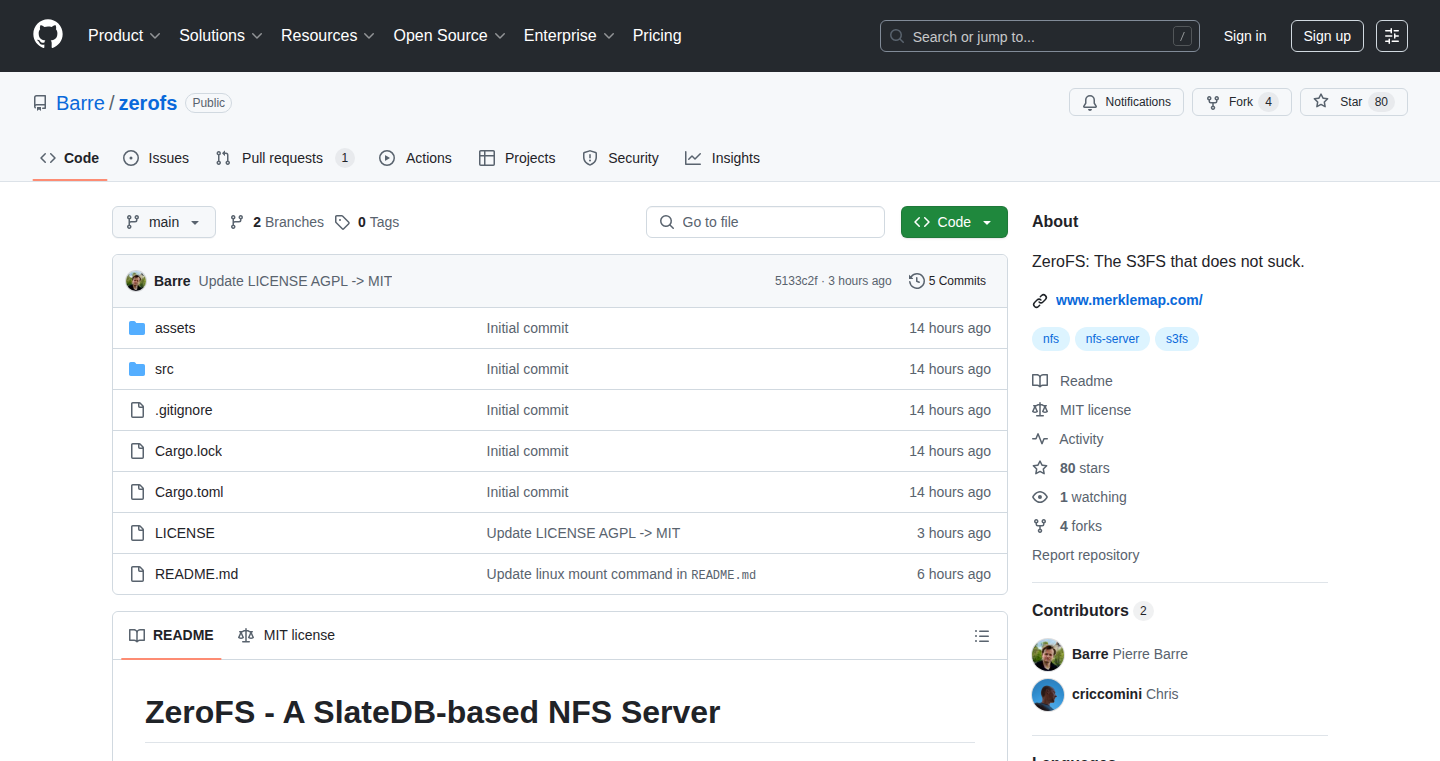Click the scale icon next to MIT license
This screenshot has width=1440, height=761.
tap(1040, 410)
